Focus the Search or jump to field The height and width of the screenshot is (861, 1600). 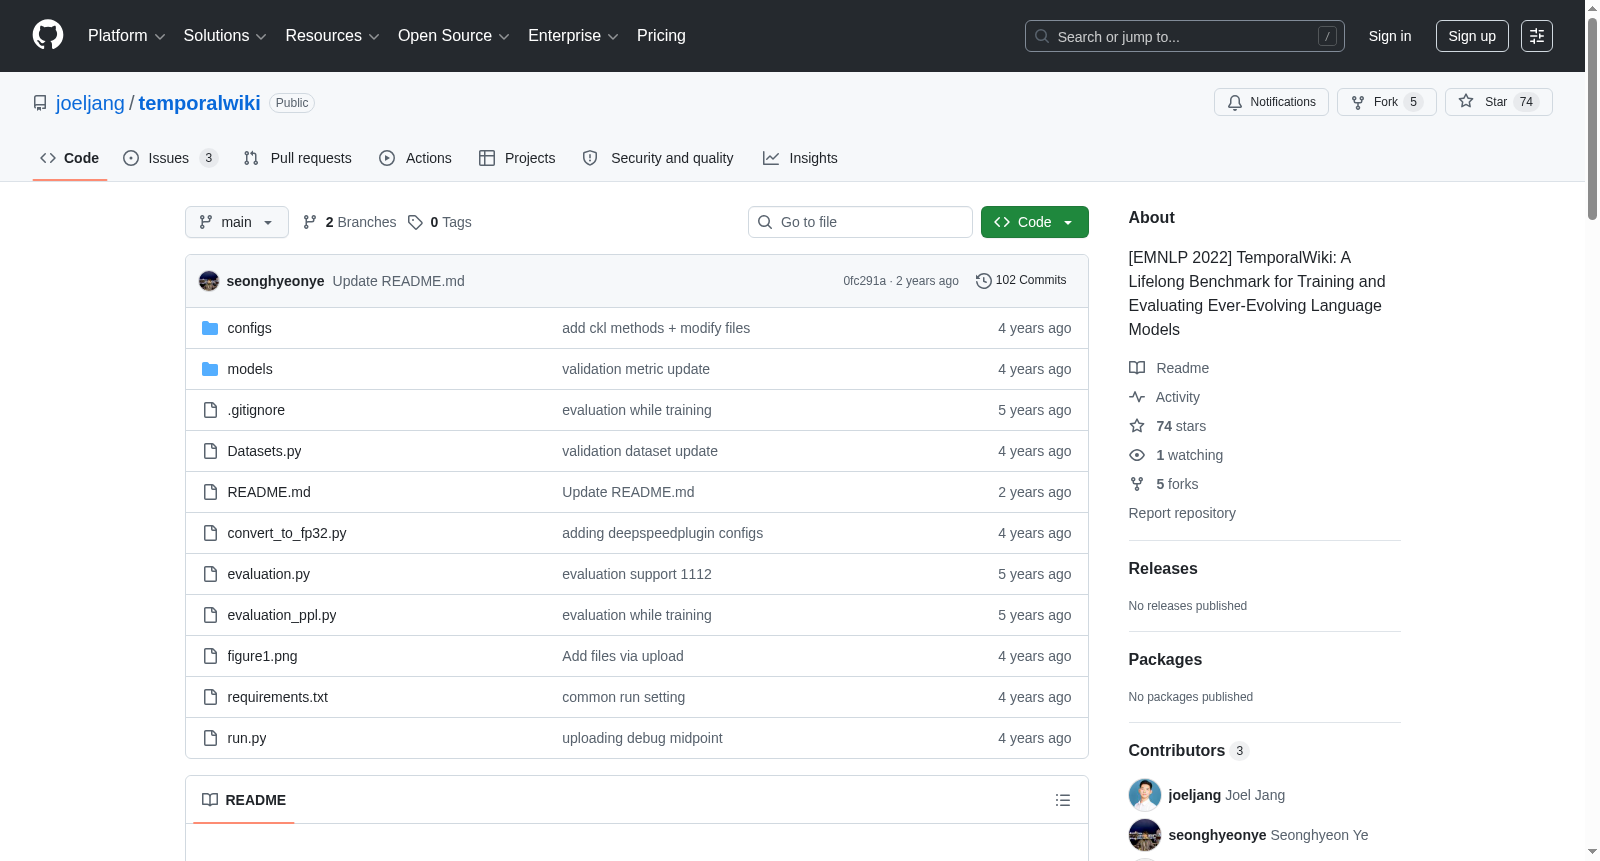(x=1185, y=36)
